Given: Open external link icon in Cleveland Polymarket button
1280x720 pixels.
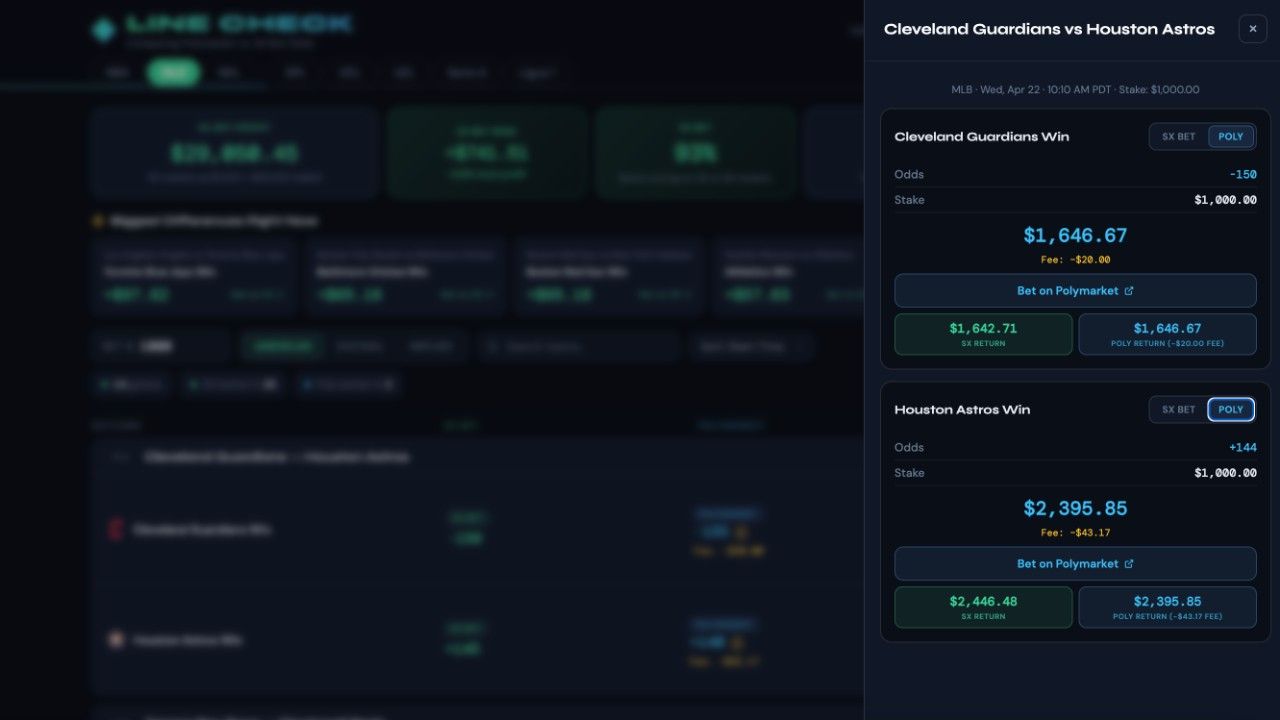Looking at the screenshot, I should click(1129, 291).
